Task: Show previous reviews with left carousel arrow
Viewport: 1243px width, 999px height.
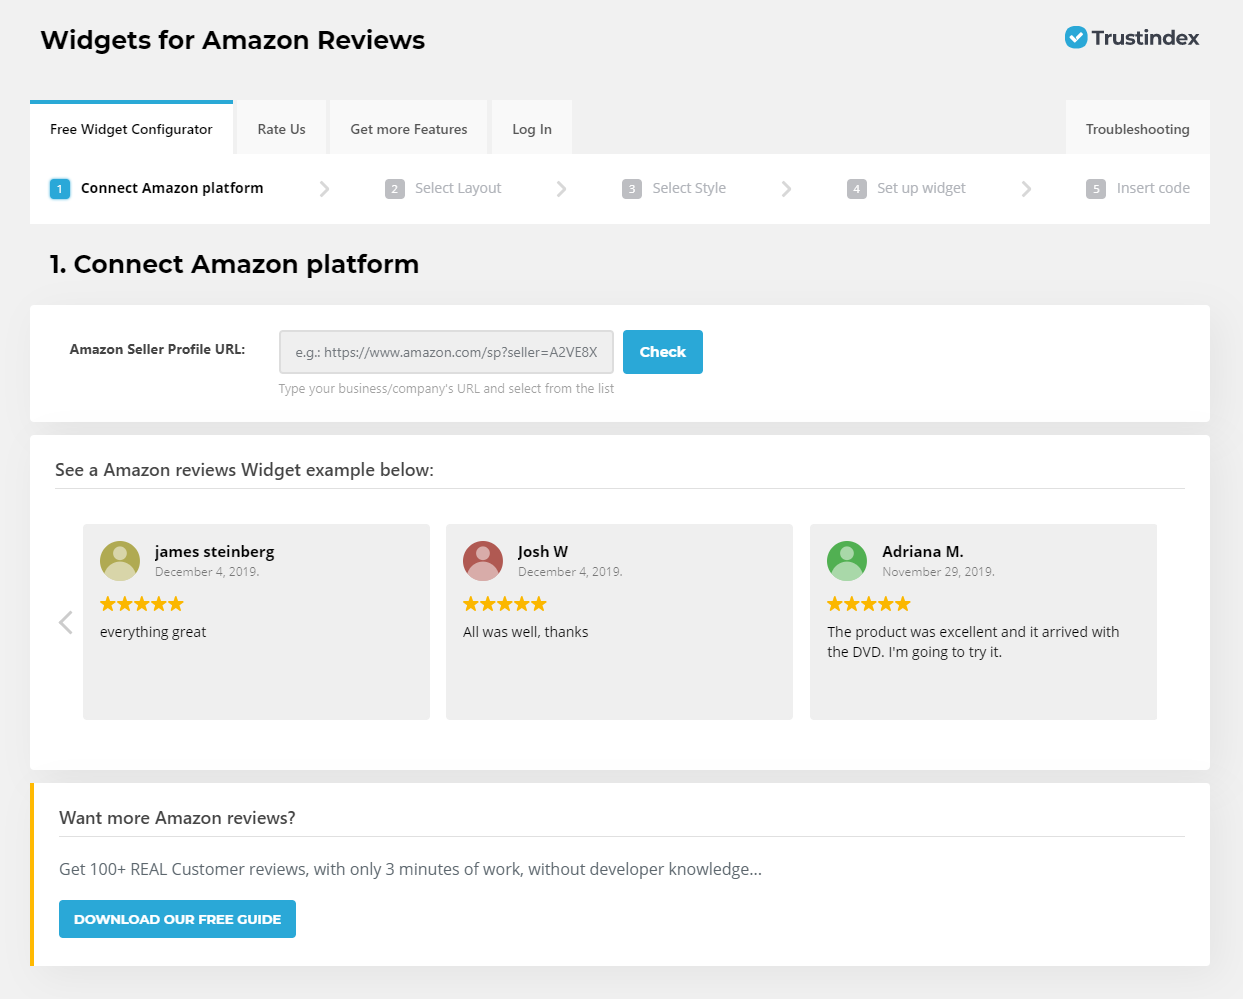Action: click(66, 622)
